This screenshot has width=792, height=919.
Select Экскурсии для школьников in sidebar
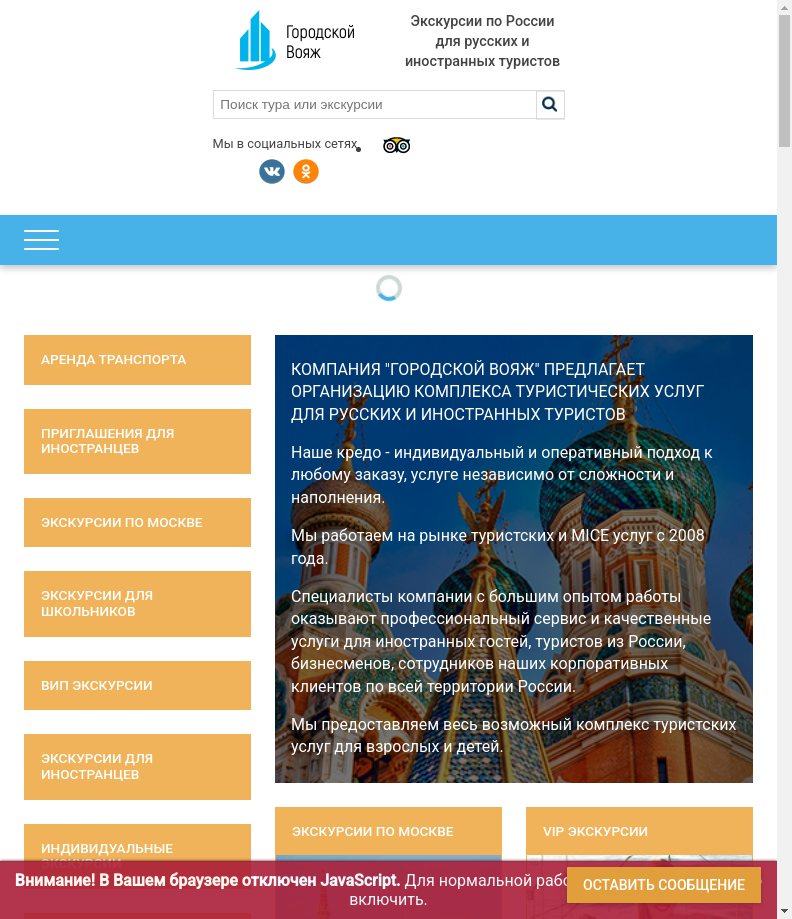(x=137, y=604)
